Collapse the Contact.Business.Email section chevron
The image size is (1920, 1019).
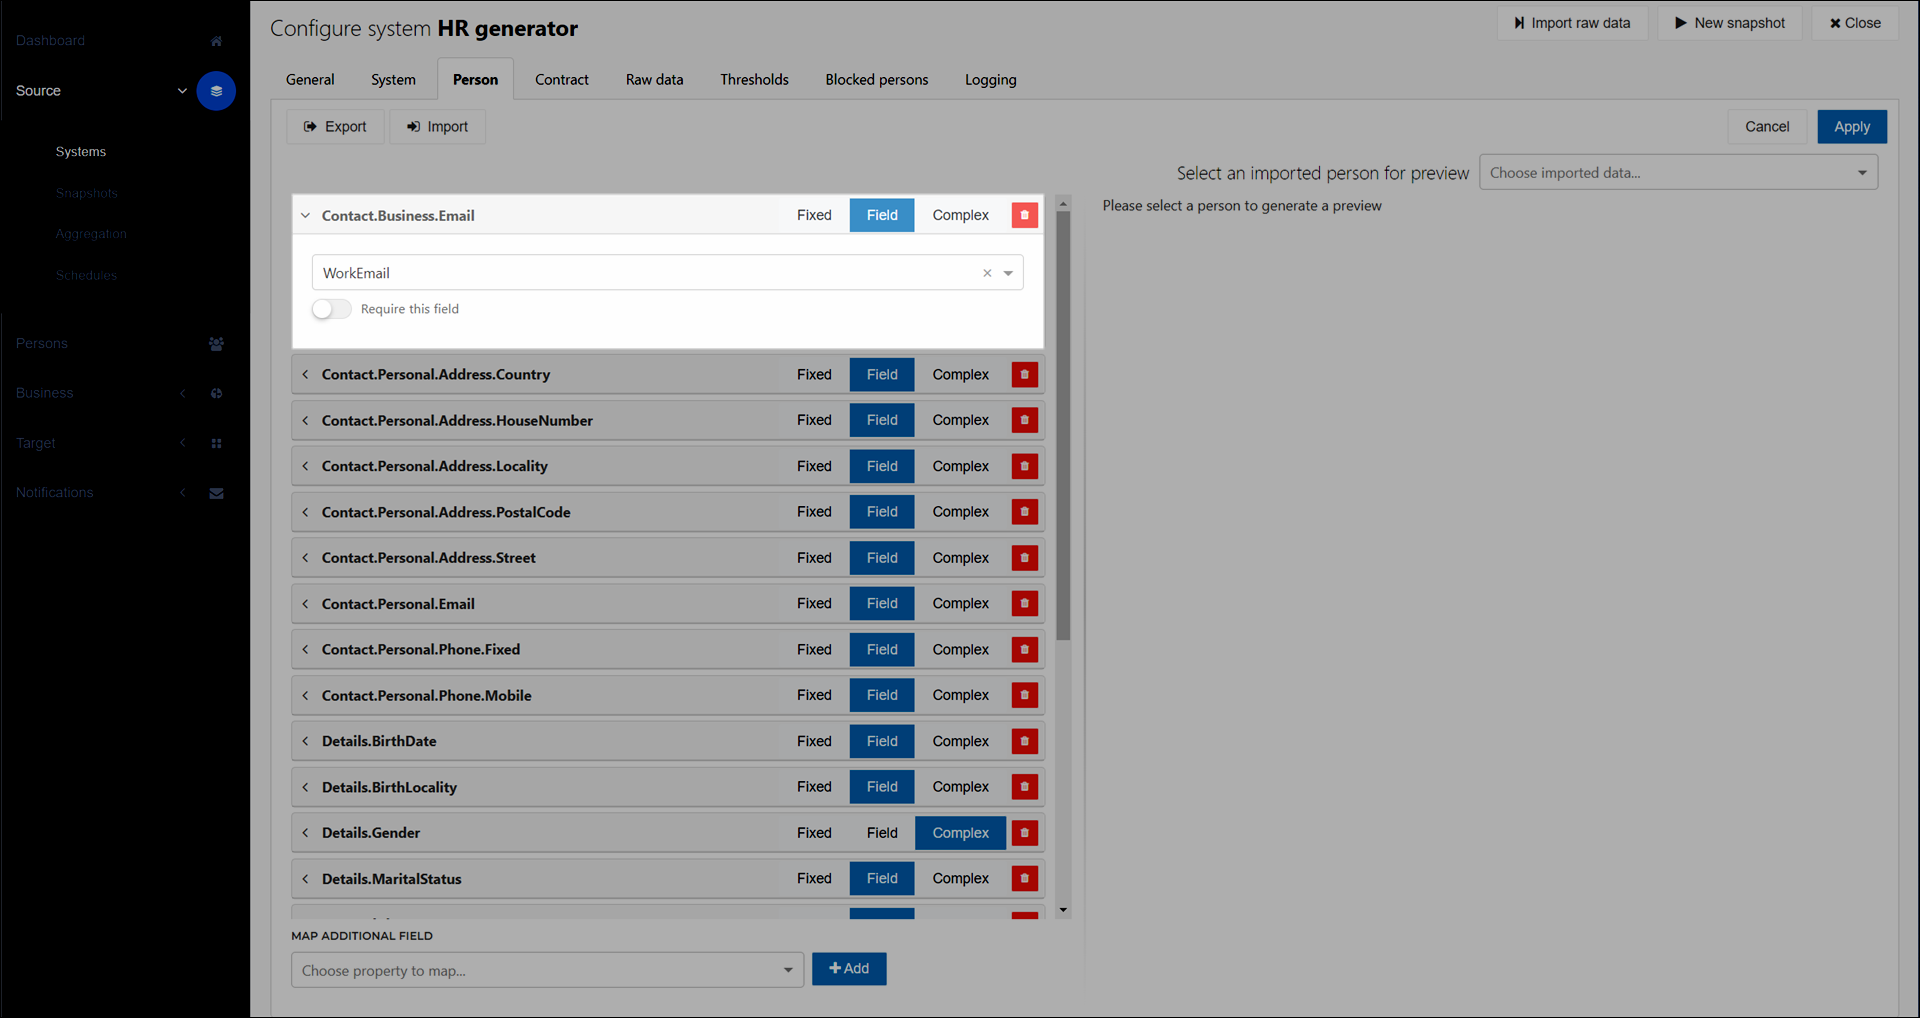[x=306, y=215]
